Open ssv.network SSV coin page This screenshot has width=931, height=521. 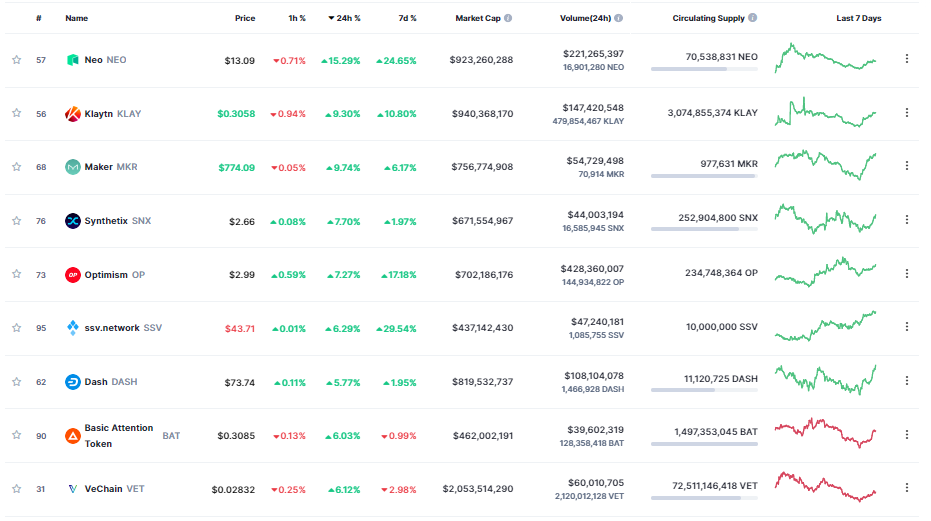[123, 328]
